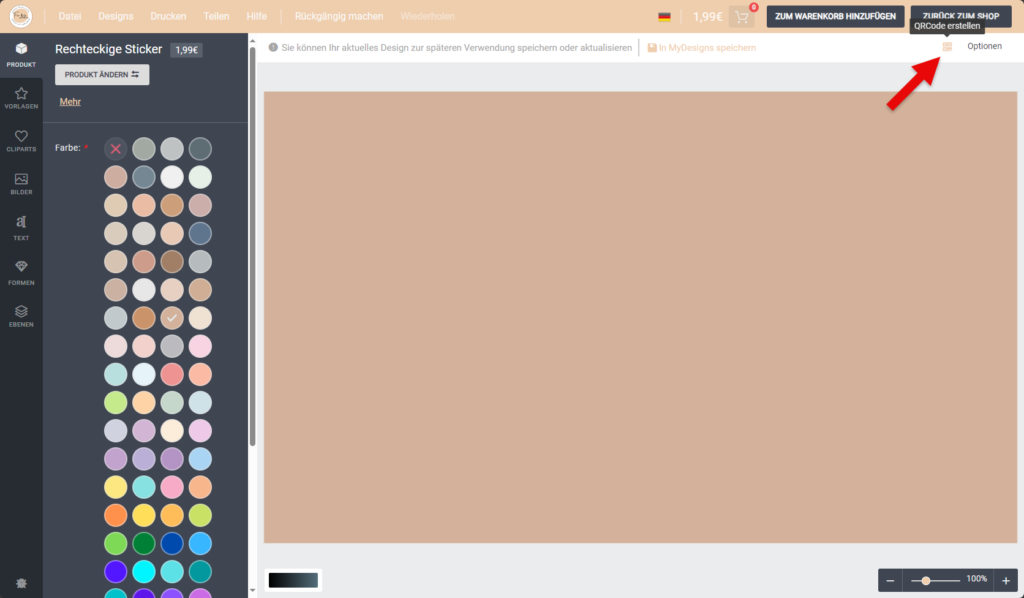Click the zoom in plus button
This screenshot has height=598, width=1024.
[x=1005, y=580]
